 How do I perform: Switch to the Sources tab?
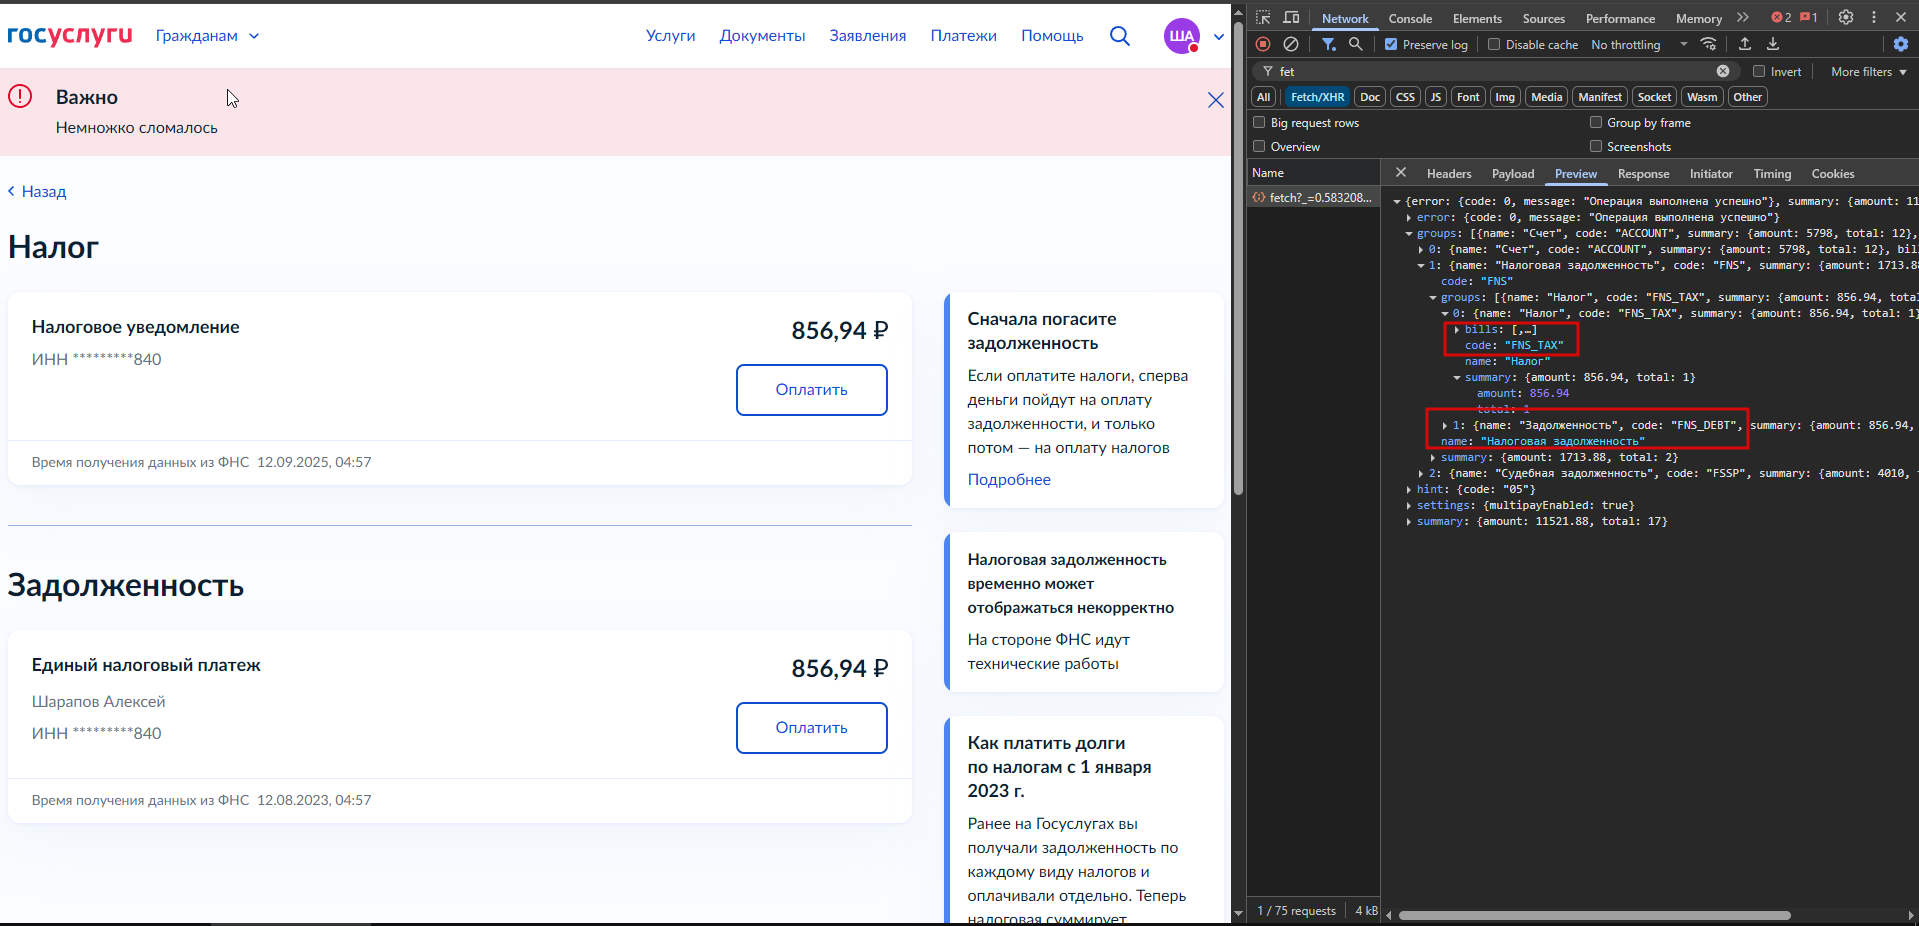point(1543,18)
